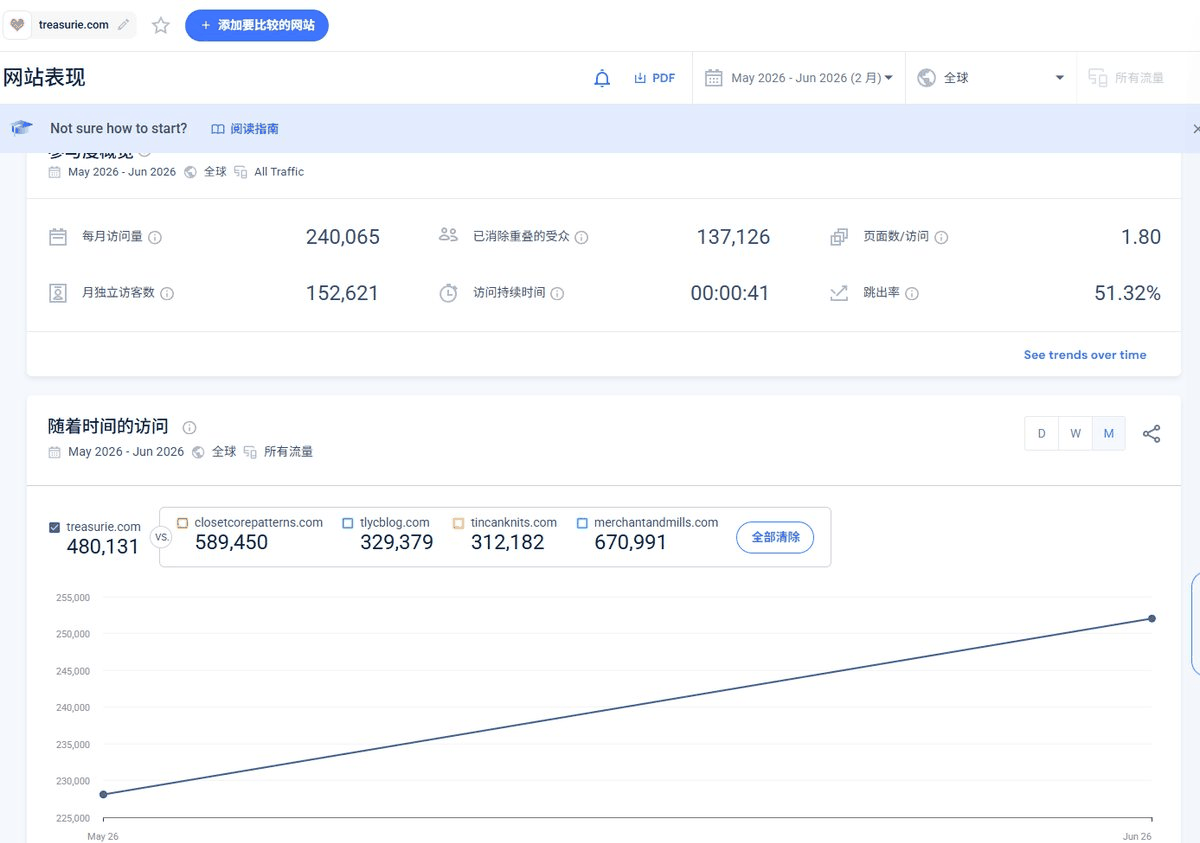The height and width of the screenshot is (843, 1200).
Task: Click the treasurie.com heart favicon
Action: click(17, 25)
